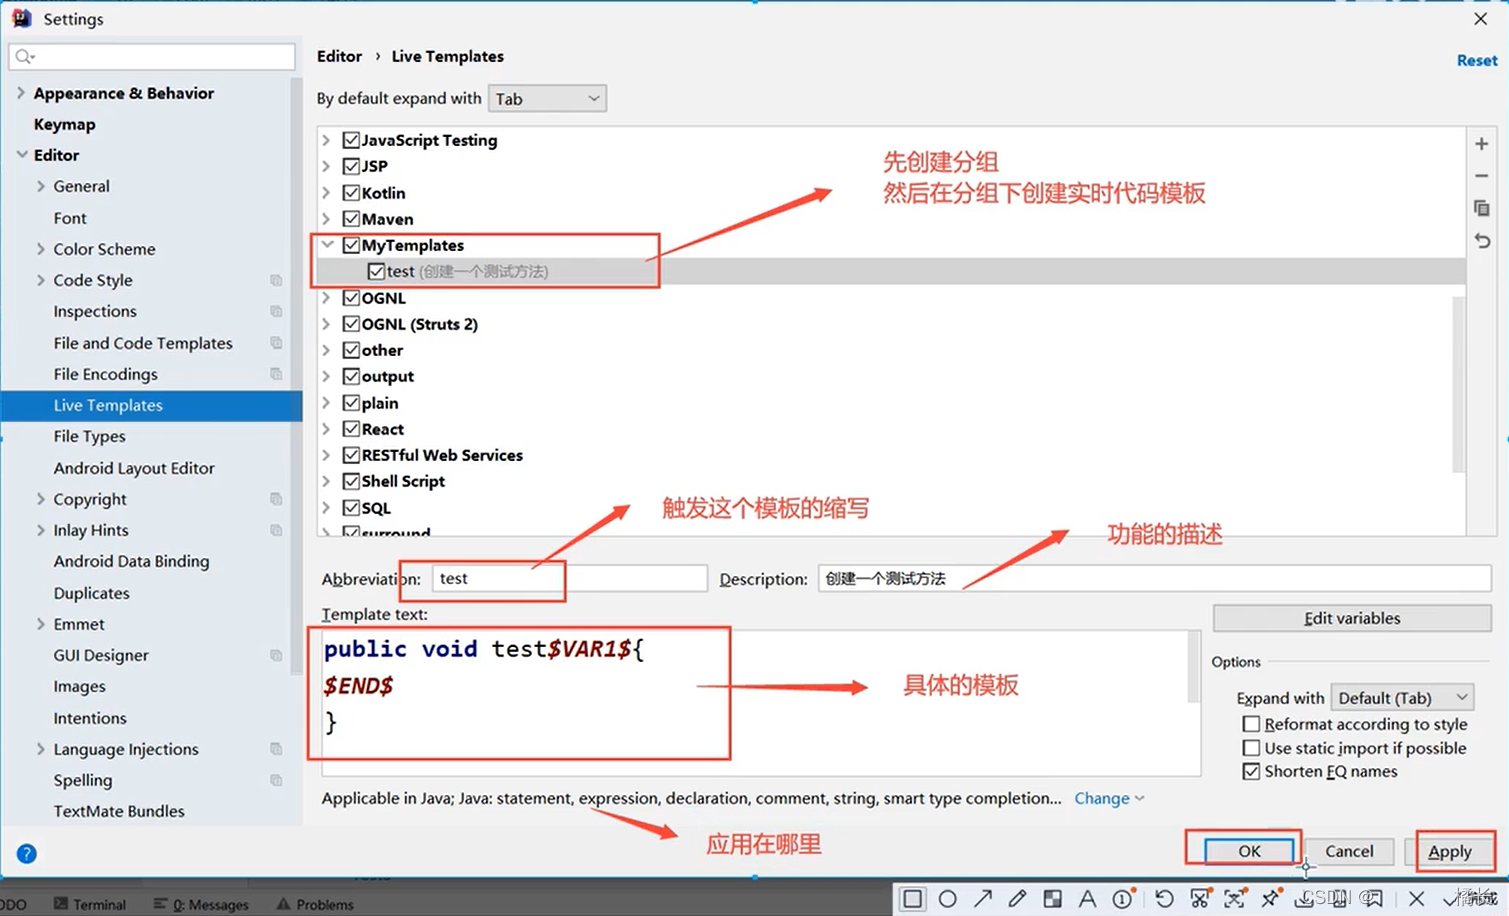Click the Cancel button

tap(1349, 851)
